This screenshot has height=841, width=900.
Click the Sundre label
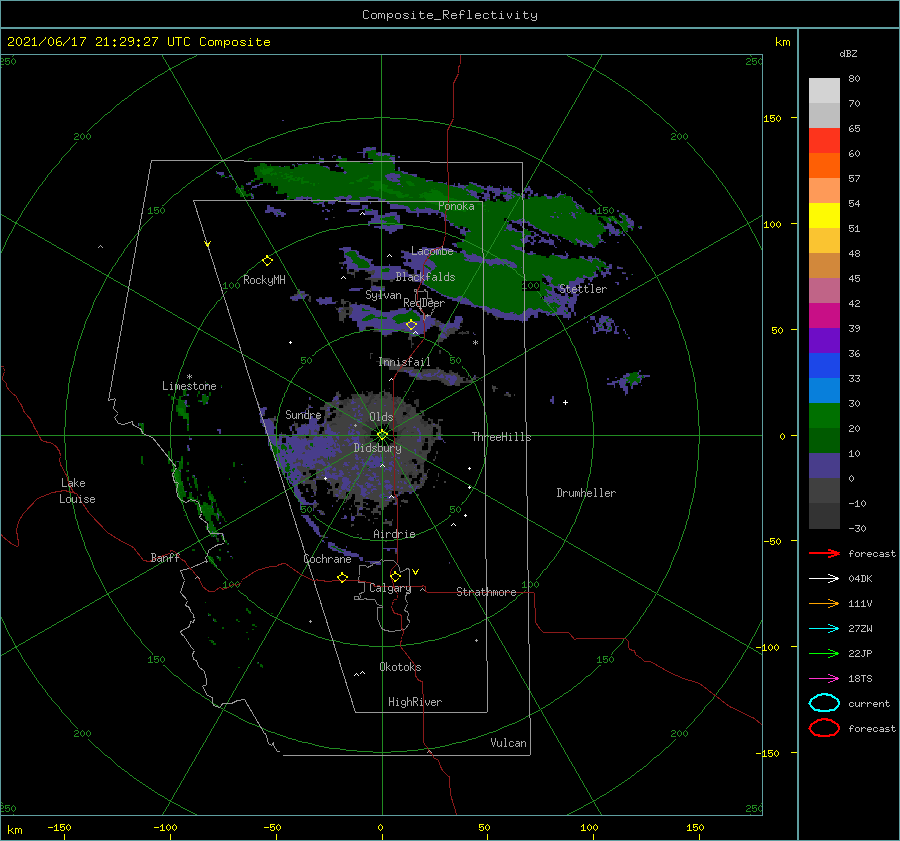tap(303, 414)
